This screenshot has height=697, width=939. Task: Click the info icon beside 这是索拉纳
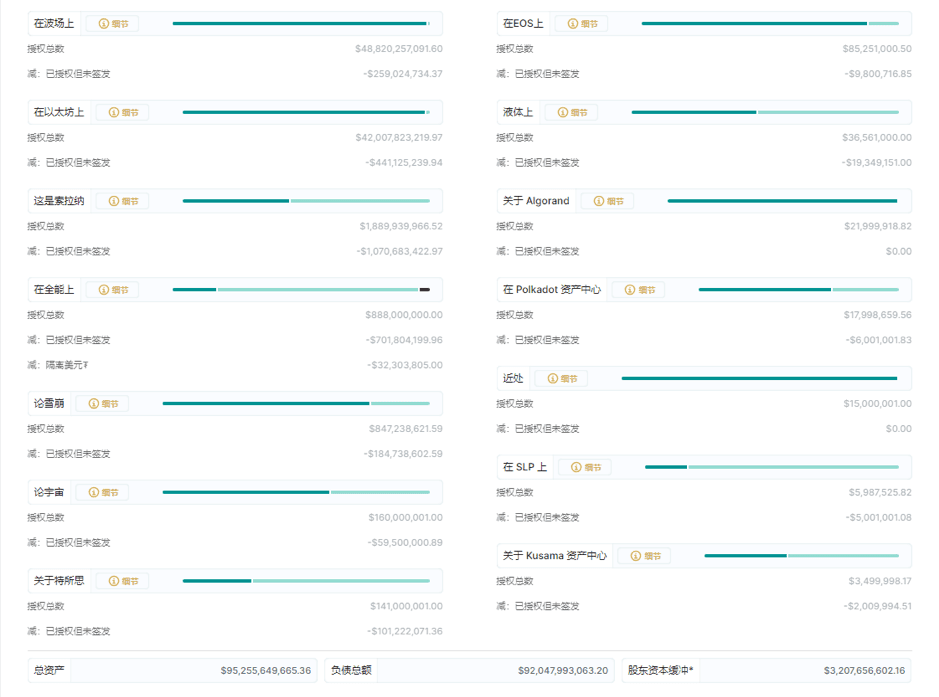tap(113, 201)
